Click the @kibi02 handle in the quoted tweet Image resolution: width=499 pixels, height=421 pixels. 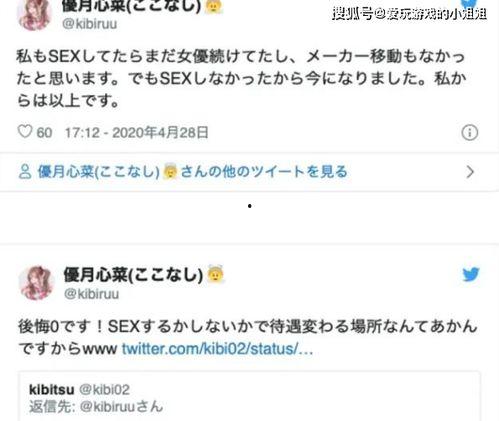pyautogui.click(x=104, y=390)
